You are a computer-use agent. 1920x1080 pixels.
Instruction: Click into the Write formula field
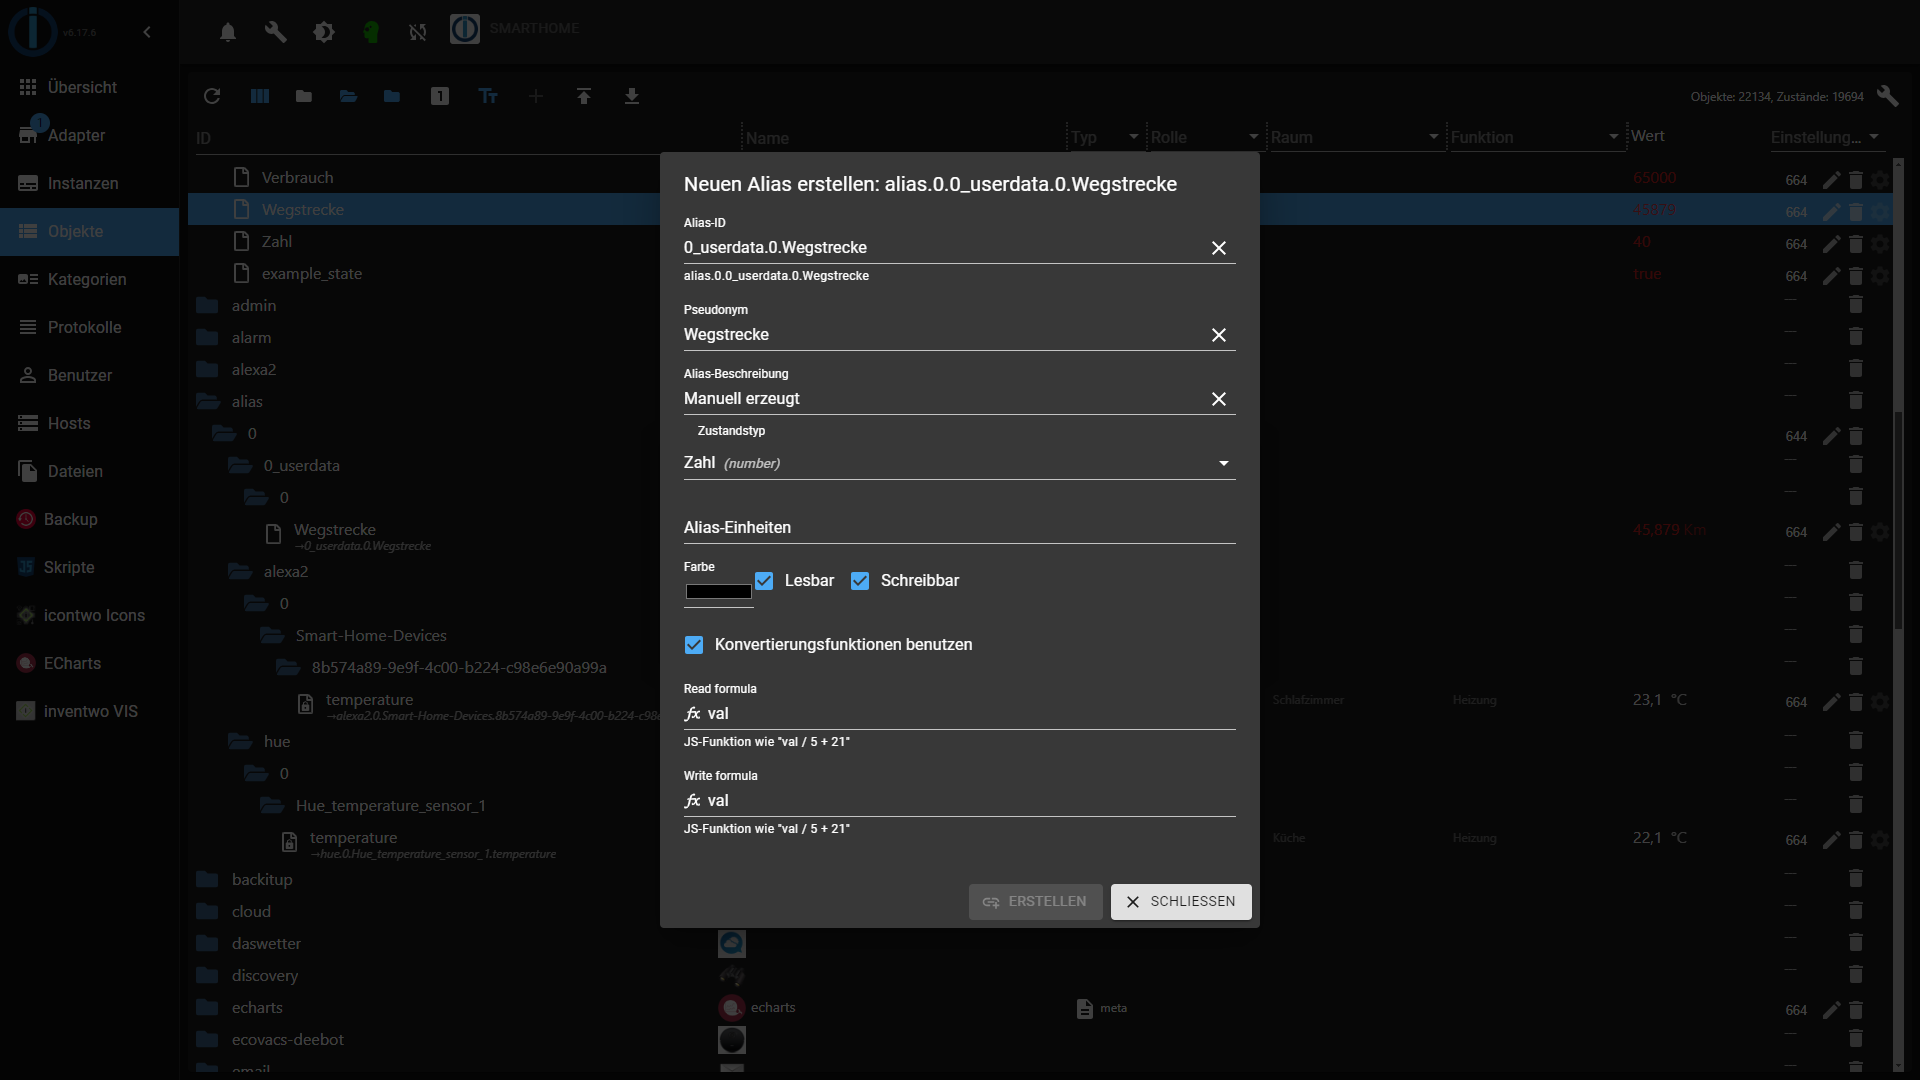(x=960, y=801)
